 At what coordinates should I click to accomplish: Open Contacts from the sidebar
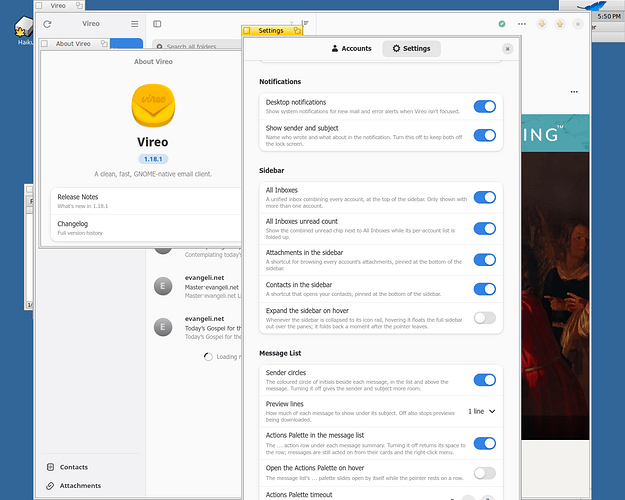pos(91,467)
